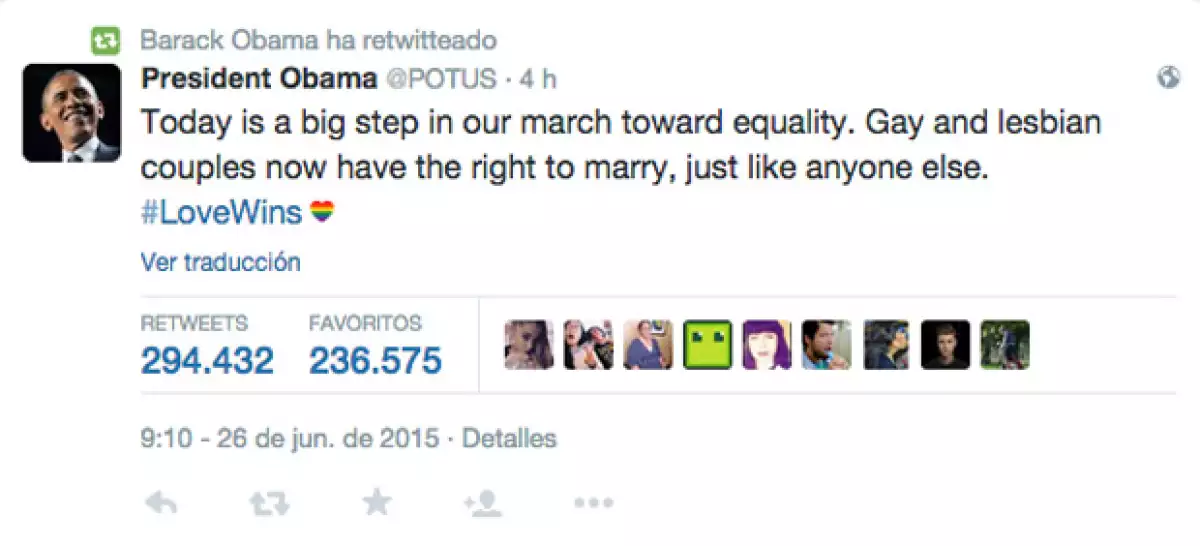
Task: Click "Ver traducción" to translate the tweet
Action: pos(220,263)
